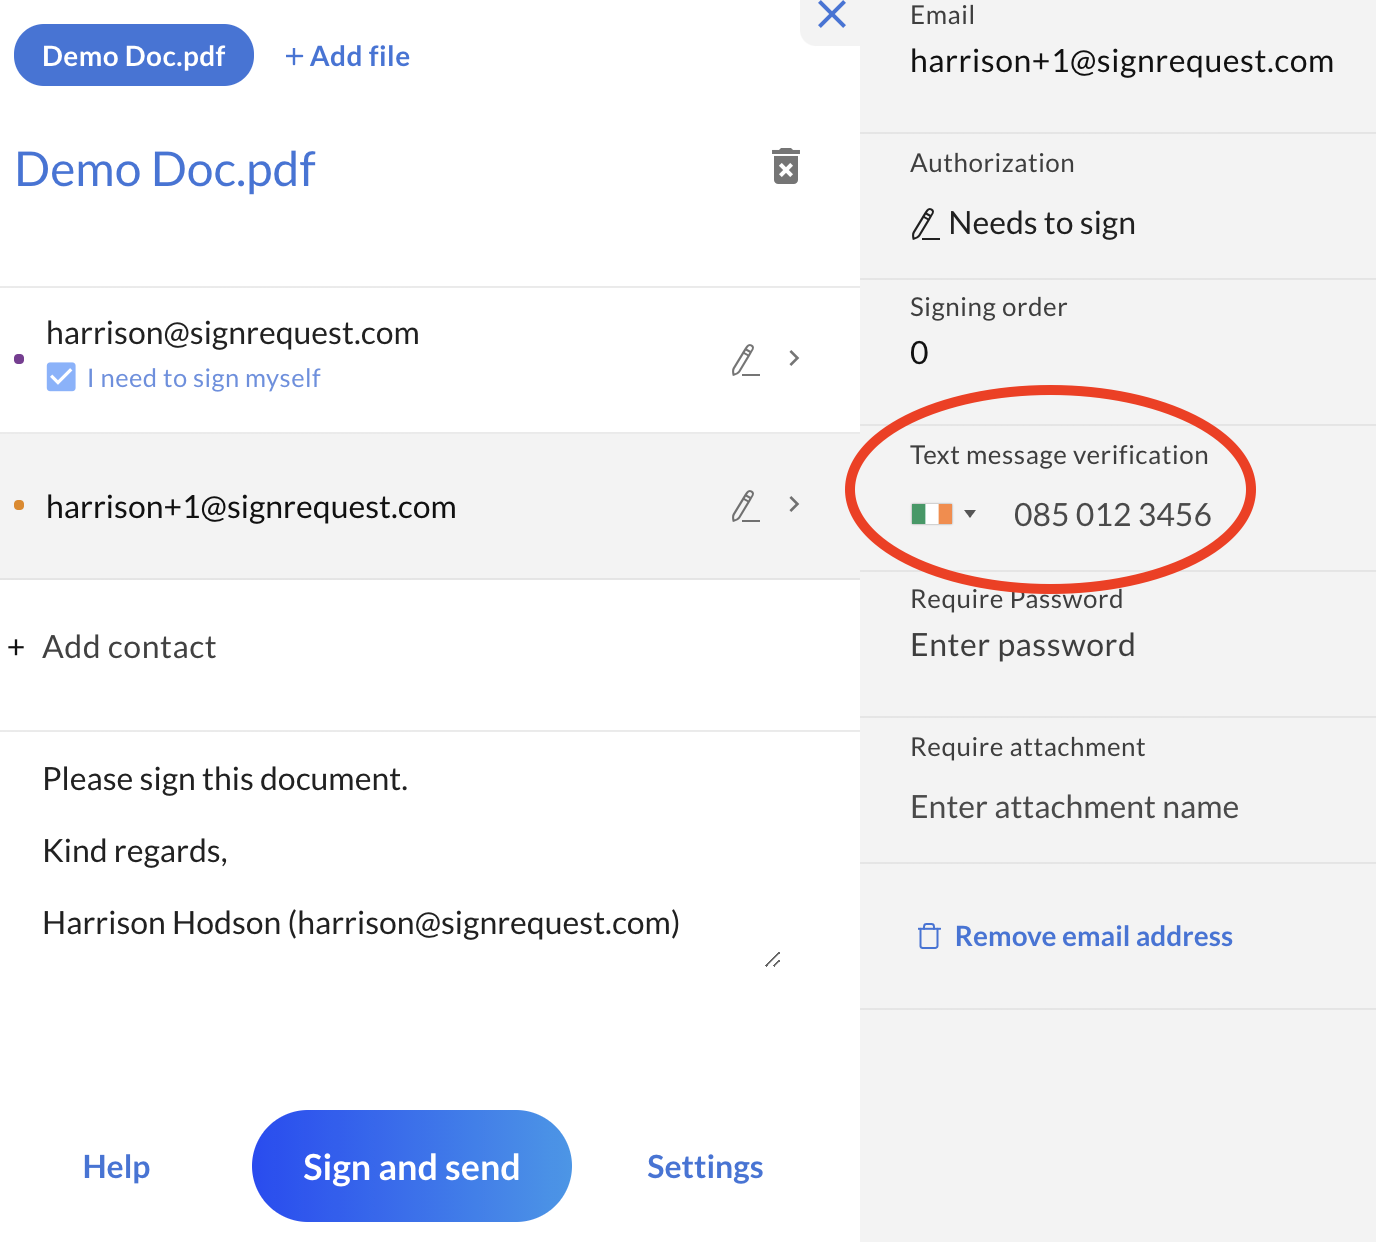The height and width of the screenshot is (1242, 1376).
Task: Open the Settings link
Action: 705,1166
